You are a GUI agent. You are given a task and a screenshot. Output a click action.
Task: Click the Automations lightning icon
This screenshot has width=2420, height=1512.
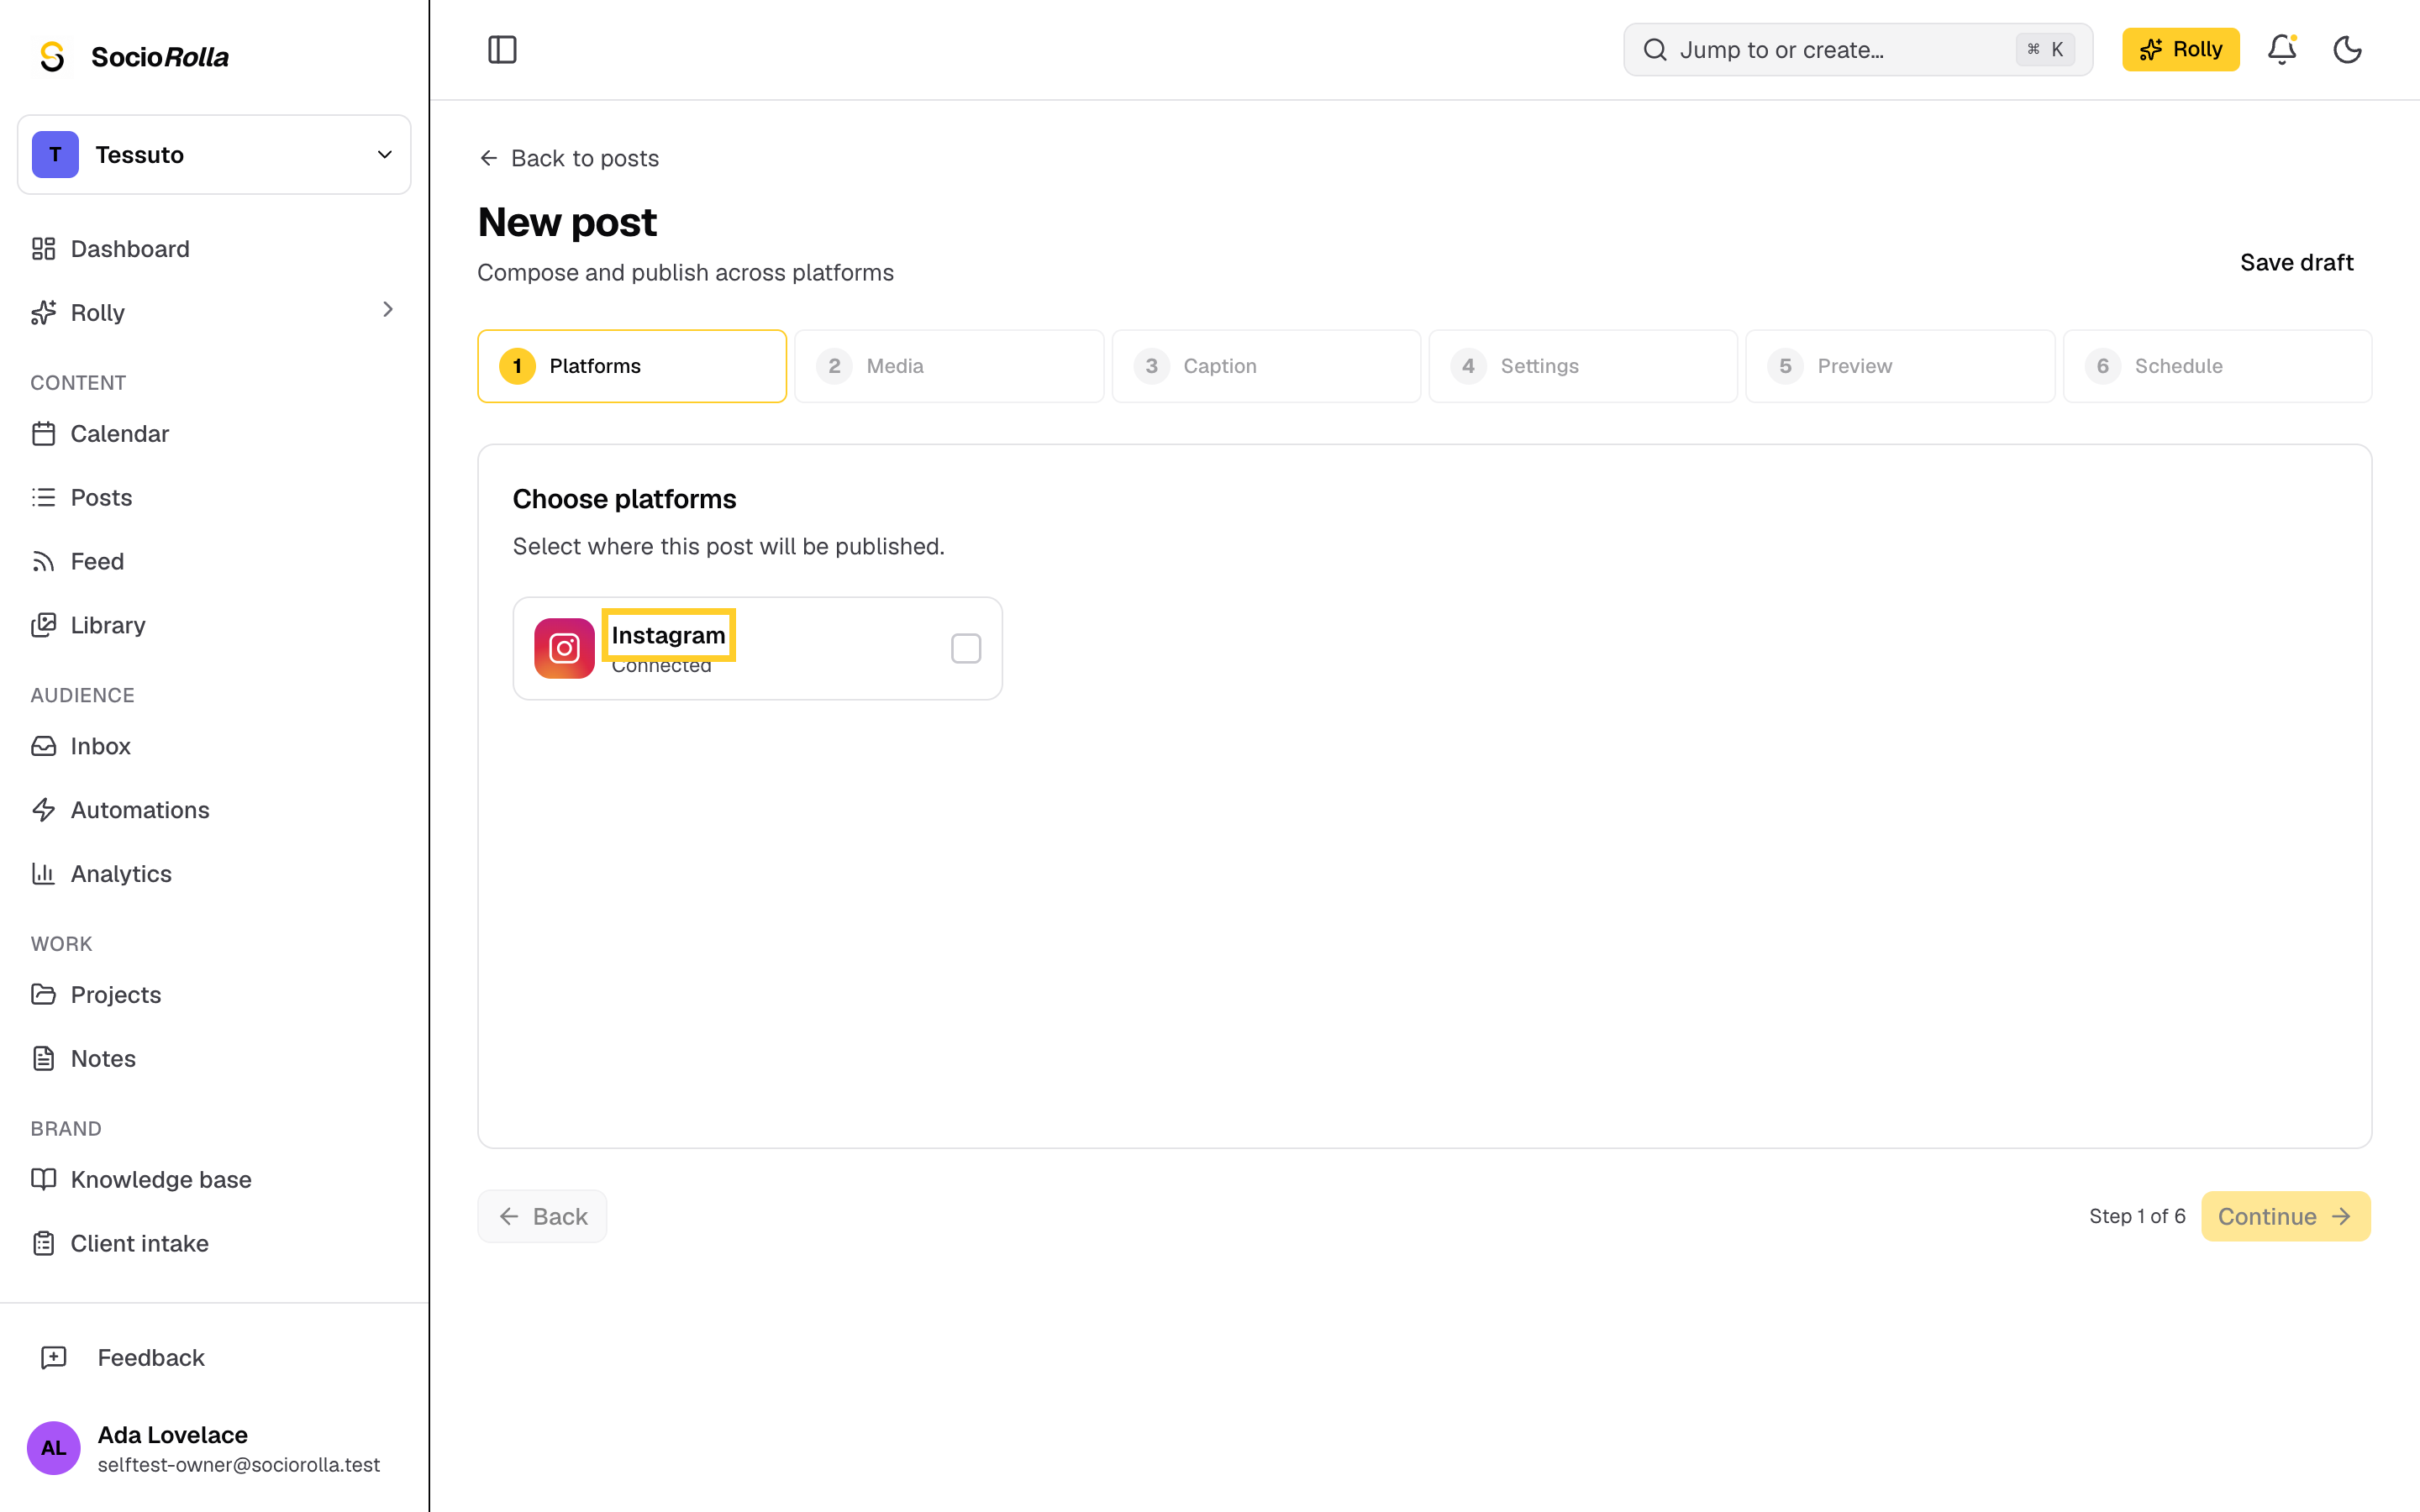point(44,810)
